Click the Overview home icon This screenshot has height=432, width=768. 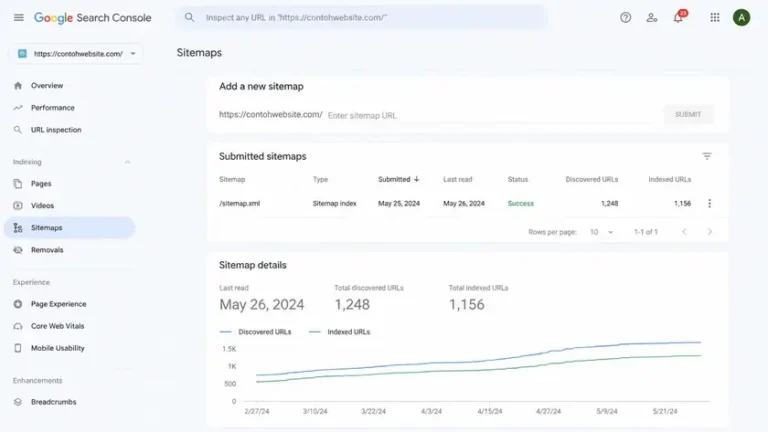point(18,86)
